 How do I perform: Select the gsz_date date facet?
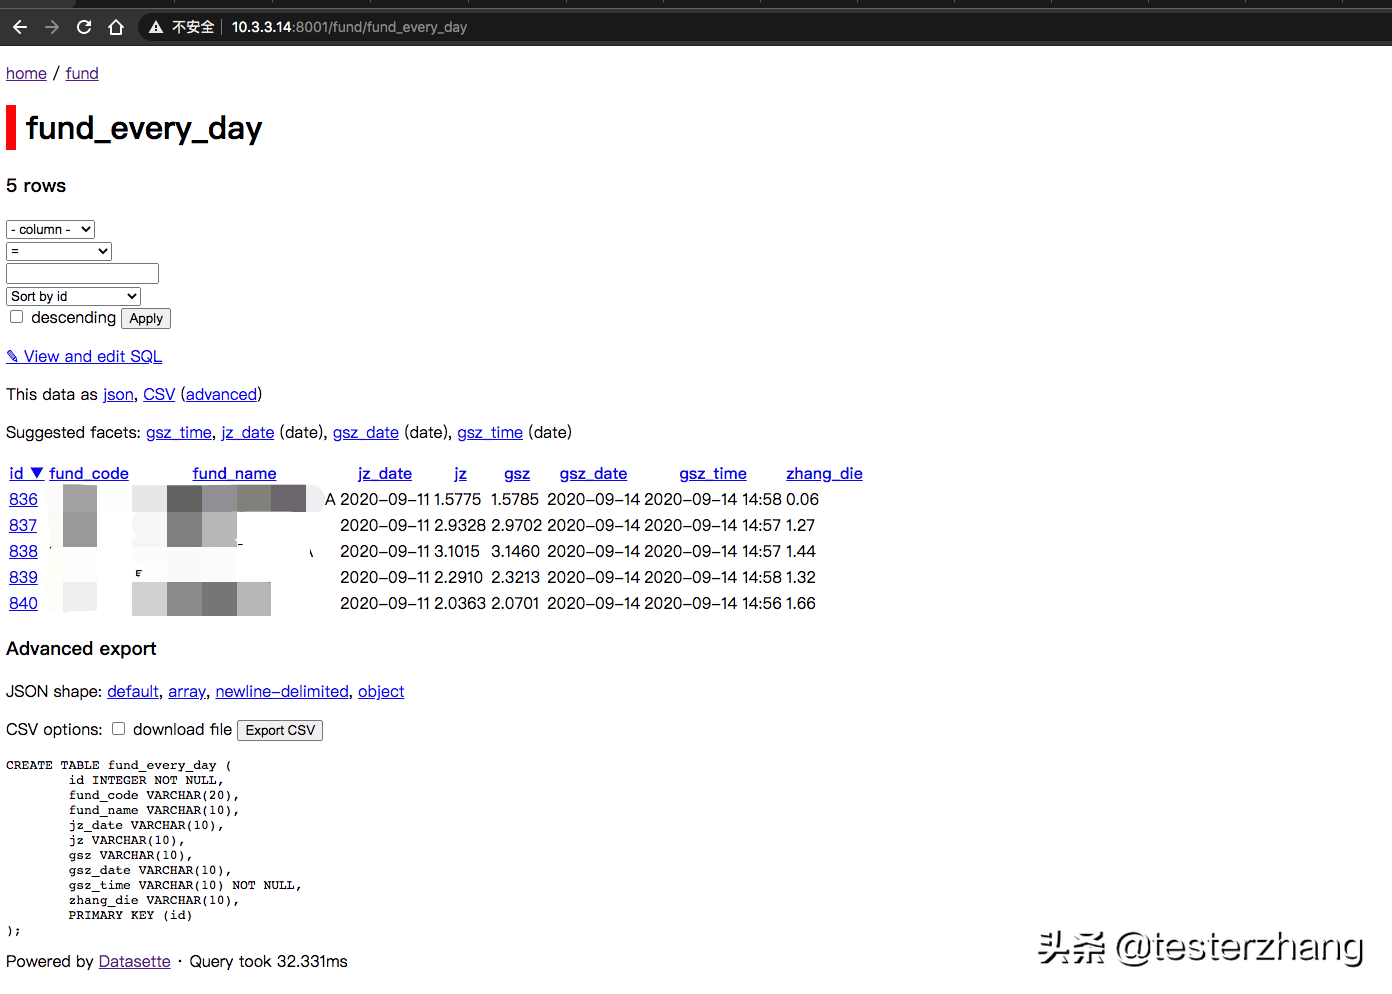tap(366, 432)
